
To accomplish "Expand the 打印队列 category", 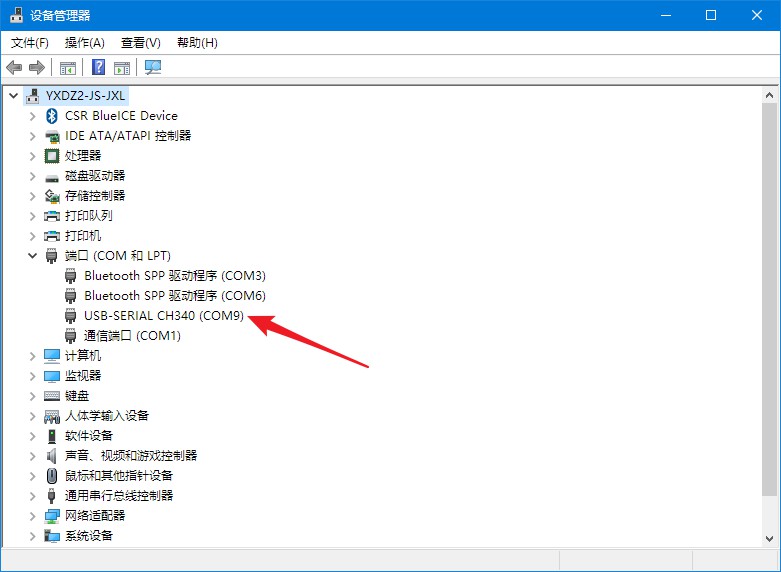I will (33, 216).
